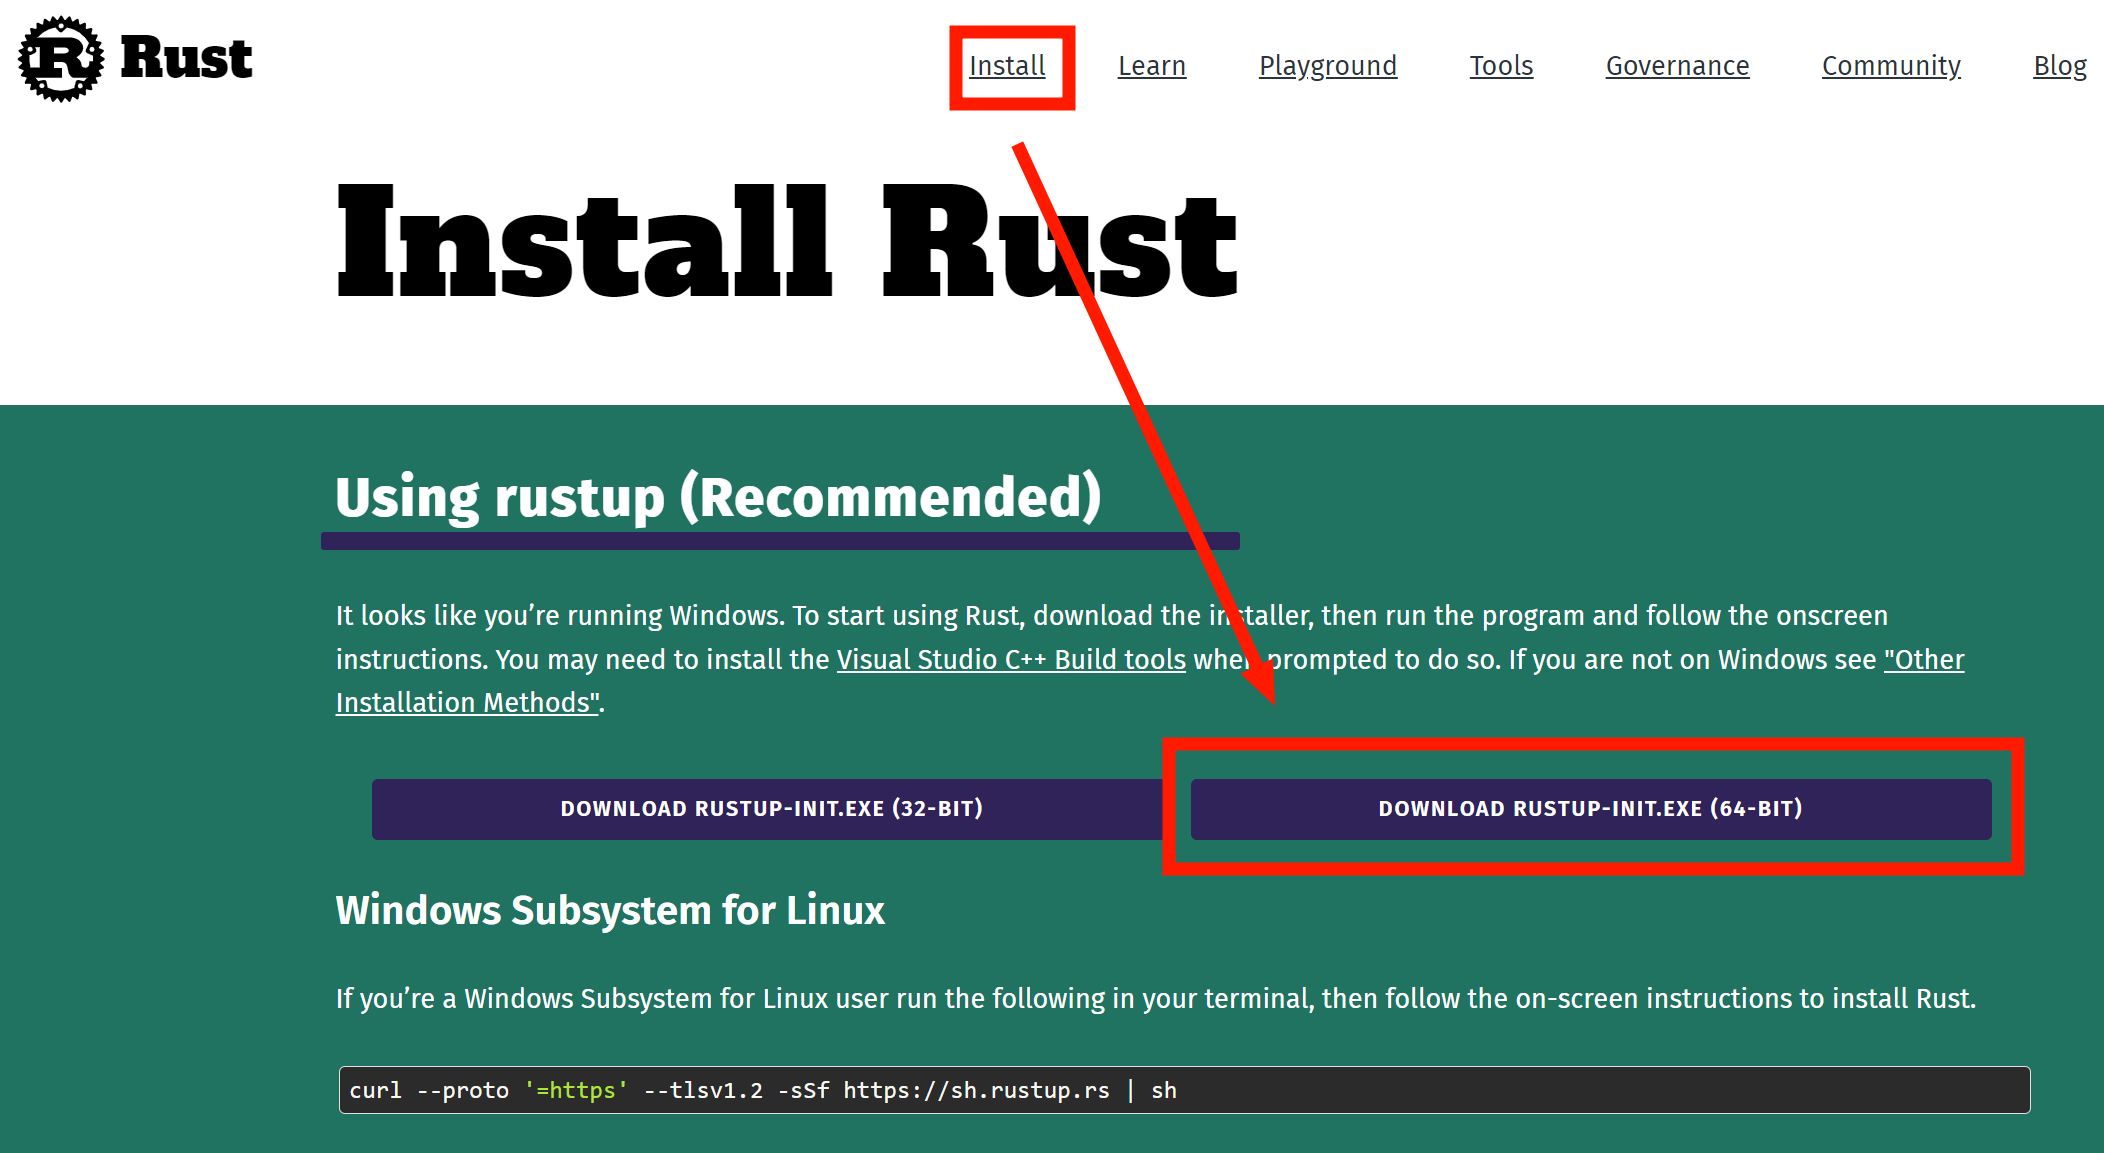
Task: Visit the Community page
Action: [x=1890, y=66]
